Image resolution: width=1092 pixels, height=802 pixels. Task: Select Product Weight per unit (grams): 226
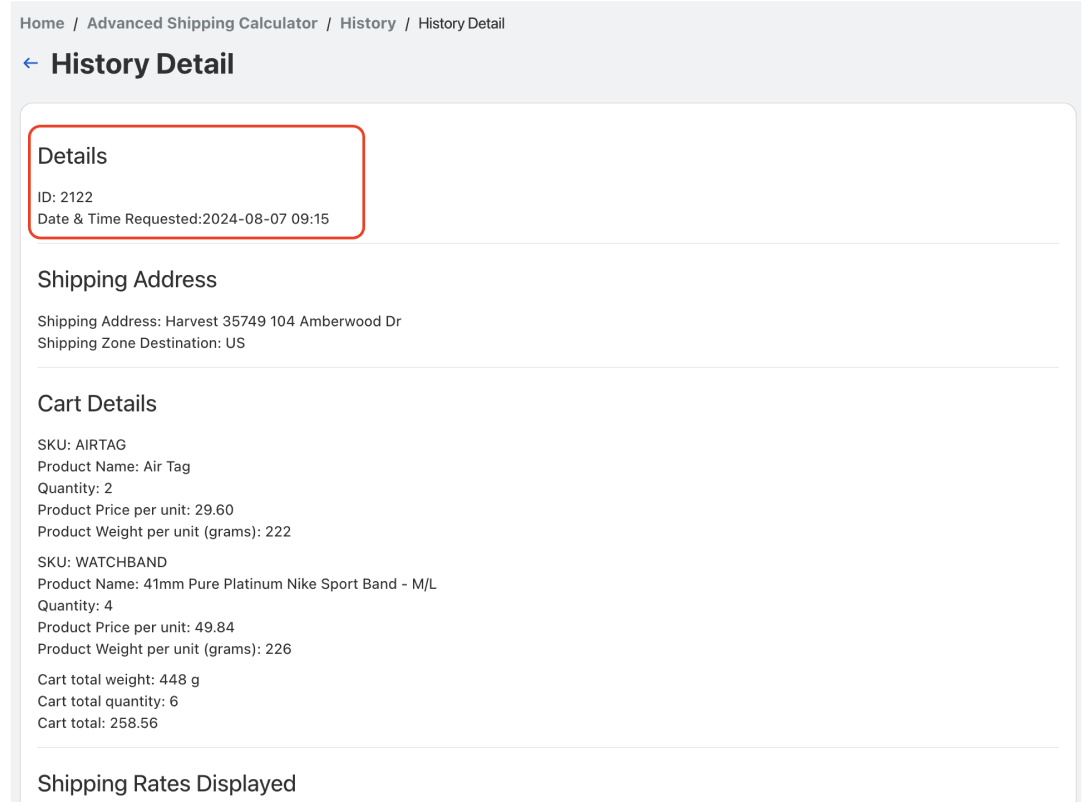point(164,649)
